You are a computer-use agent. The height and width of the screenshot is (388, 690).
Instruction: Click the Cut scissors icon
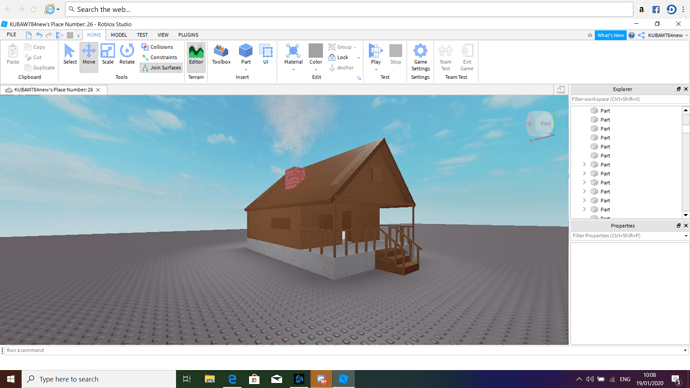pyautogui.click(x=28, y=57)
